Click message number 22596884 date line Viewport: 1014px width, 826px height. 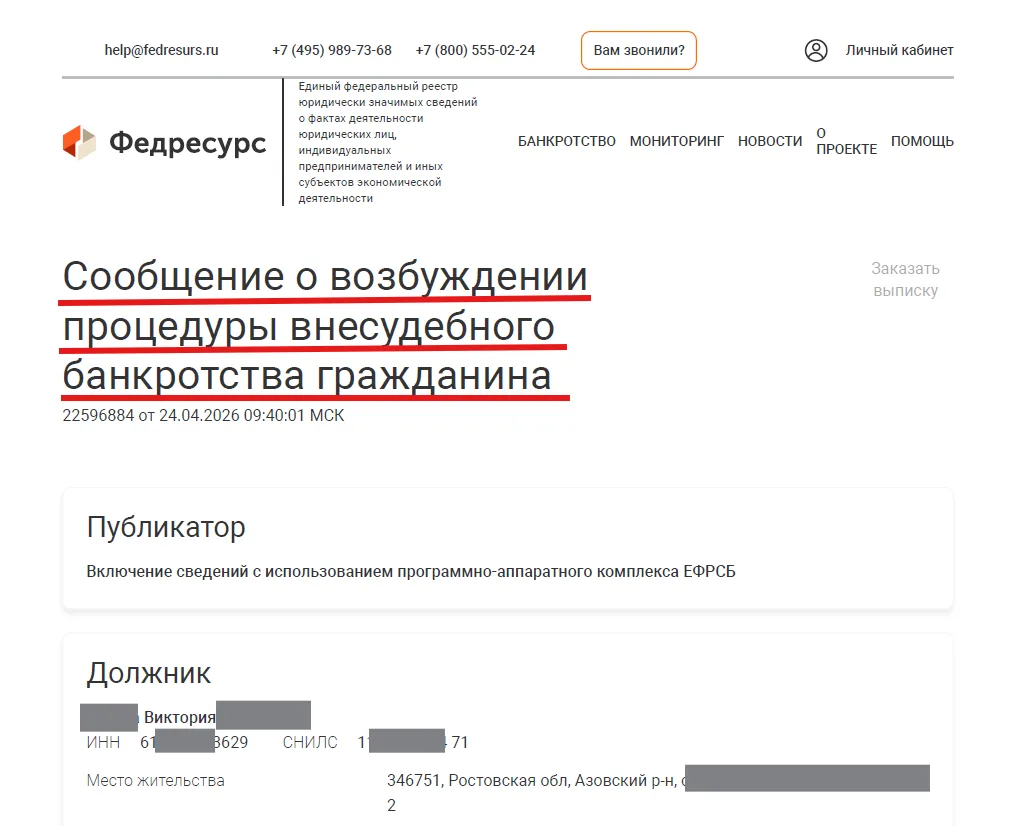[x=203, y=415]
